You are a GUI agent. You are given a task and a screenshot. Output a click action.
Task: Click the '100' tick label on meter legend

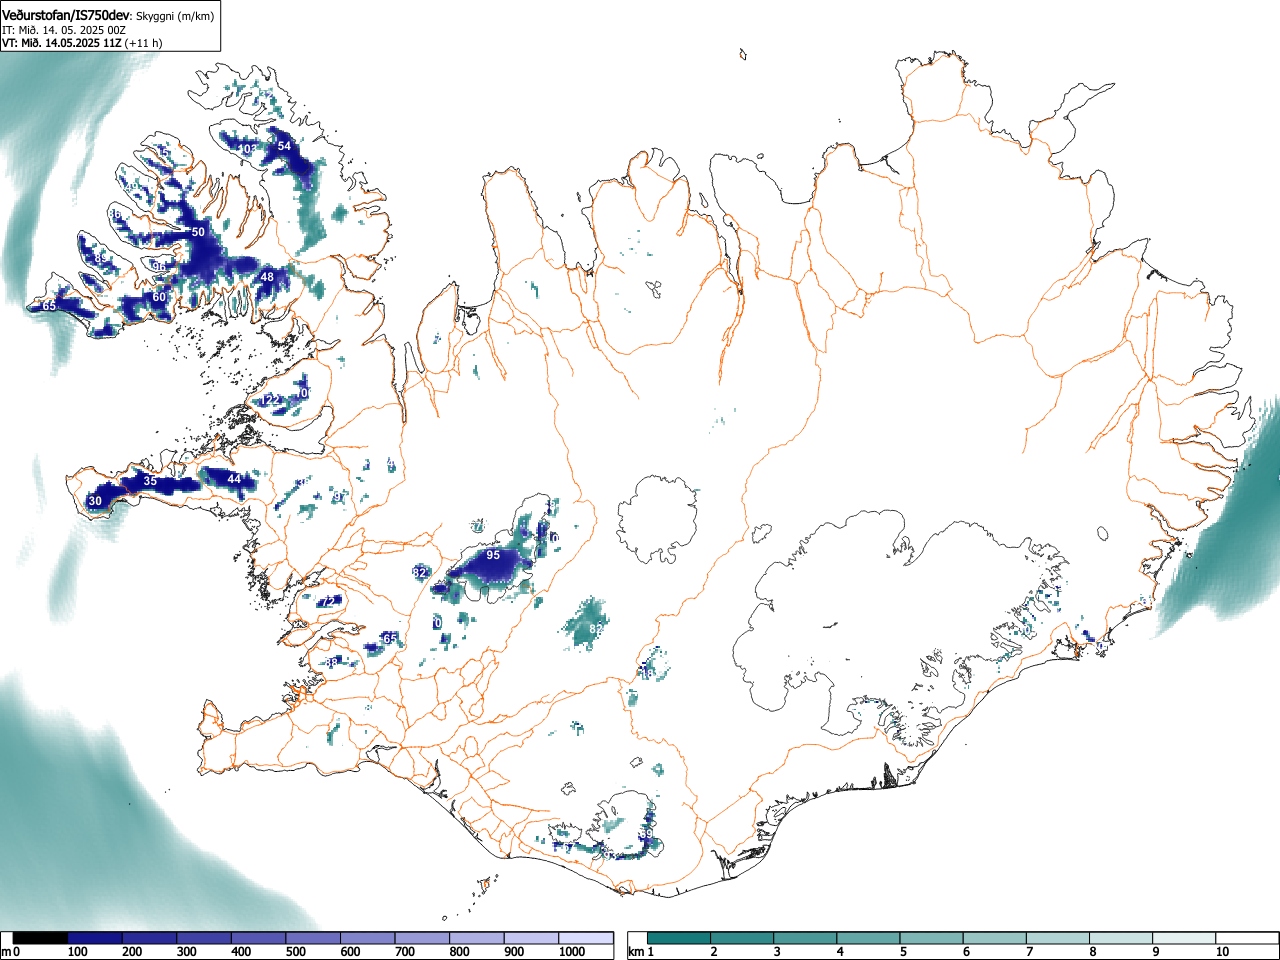pos(77,952)
